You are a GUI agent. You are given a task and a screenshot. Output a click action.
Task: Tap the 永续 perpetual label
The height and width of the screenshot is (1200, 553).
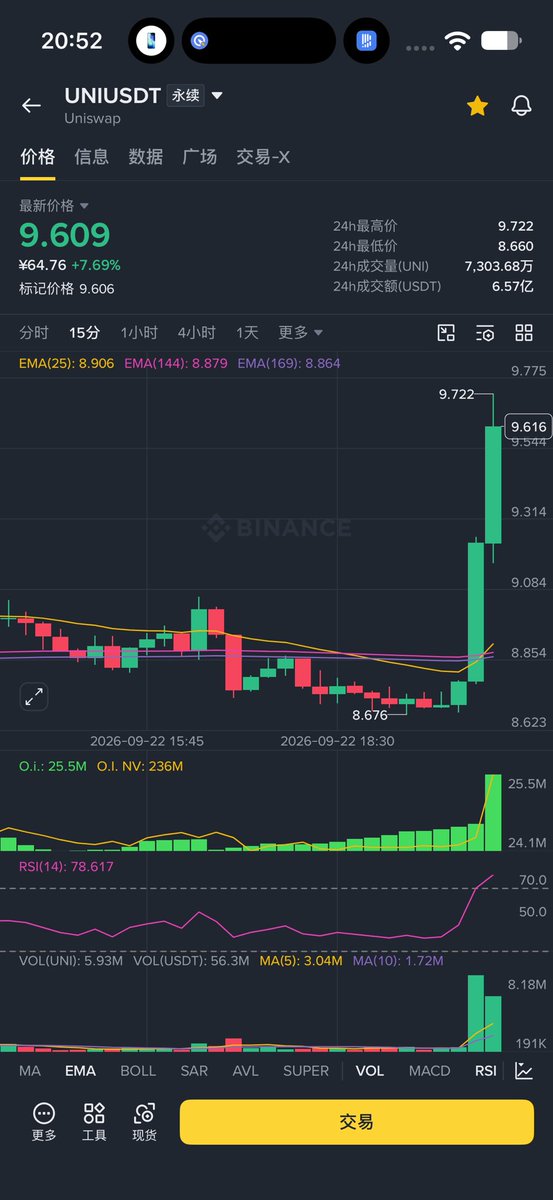pyautogui.click(x=186, y=96)
